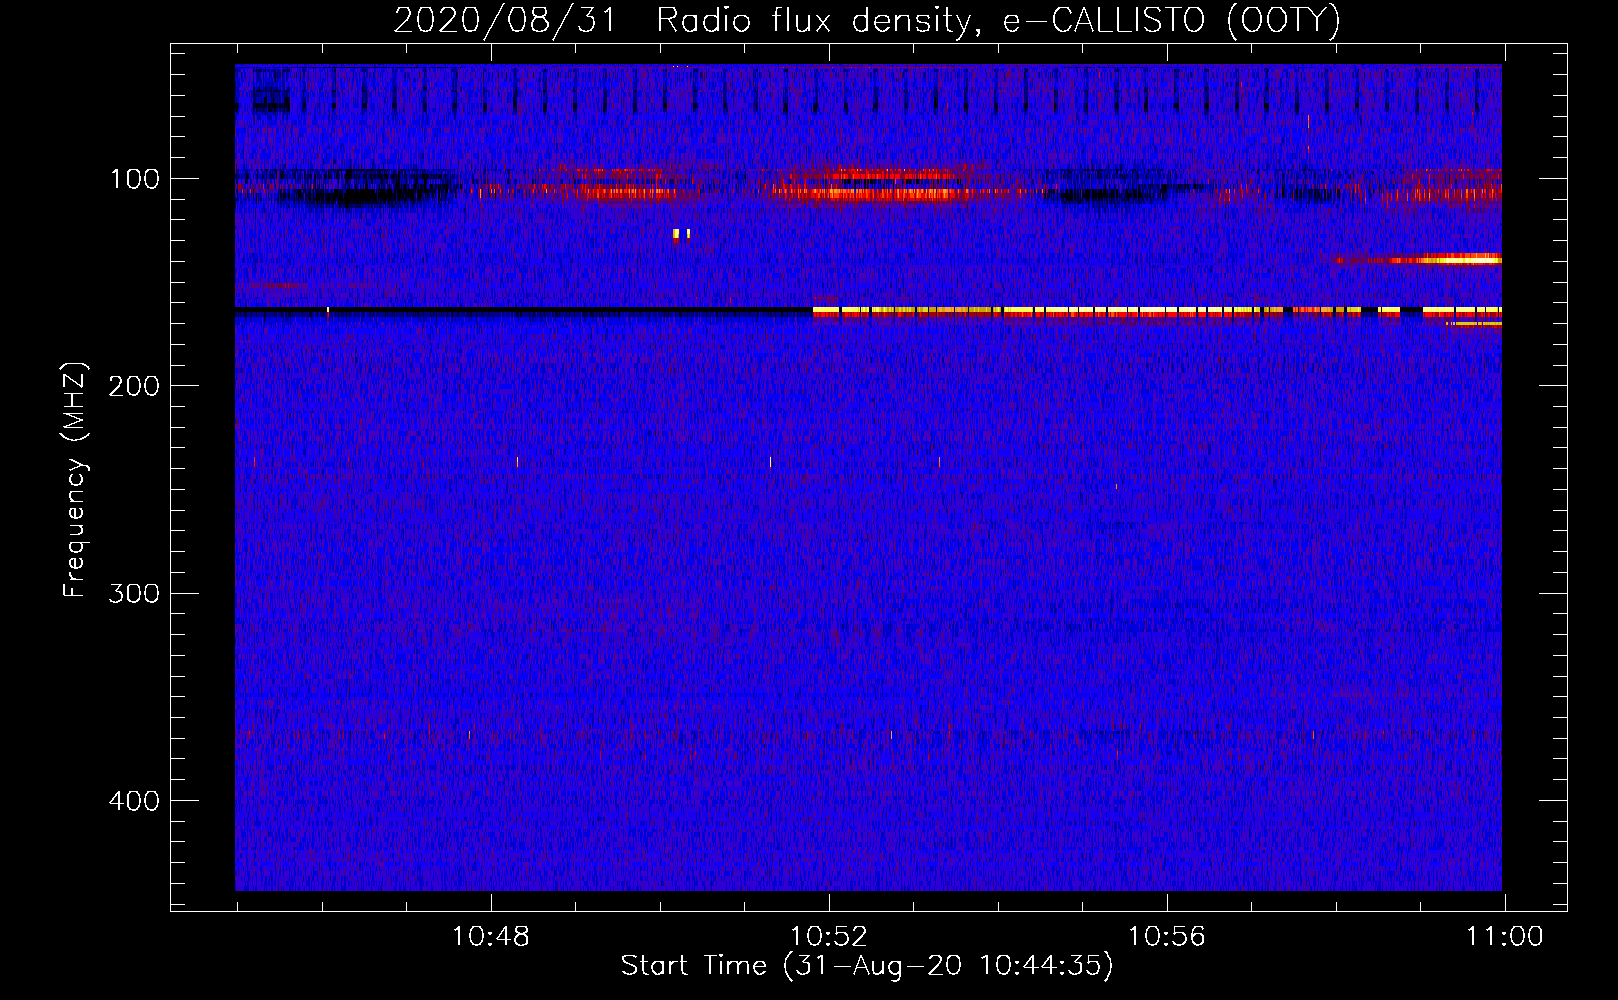Click the bright white-yellow emission band near 165 MHz
1618x1000 pixels.
(1157, 312)
